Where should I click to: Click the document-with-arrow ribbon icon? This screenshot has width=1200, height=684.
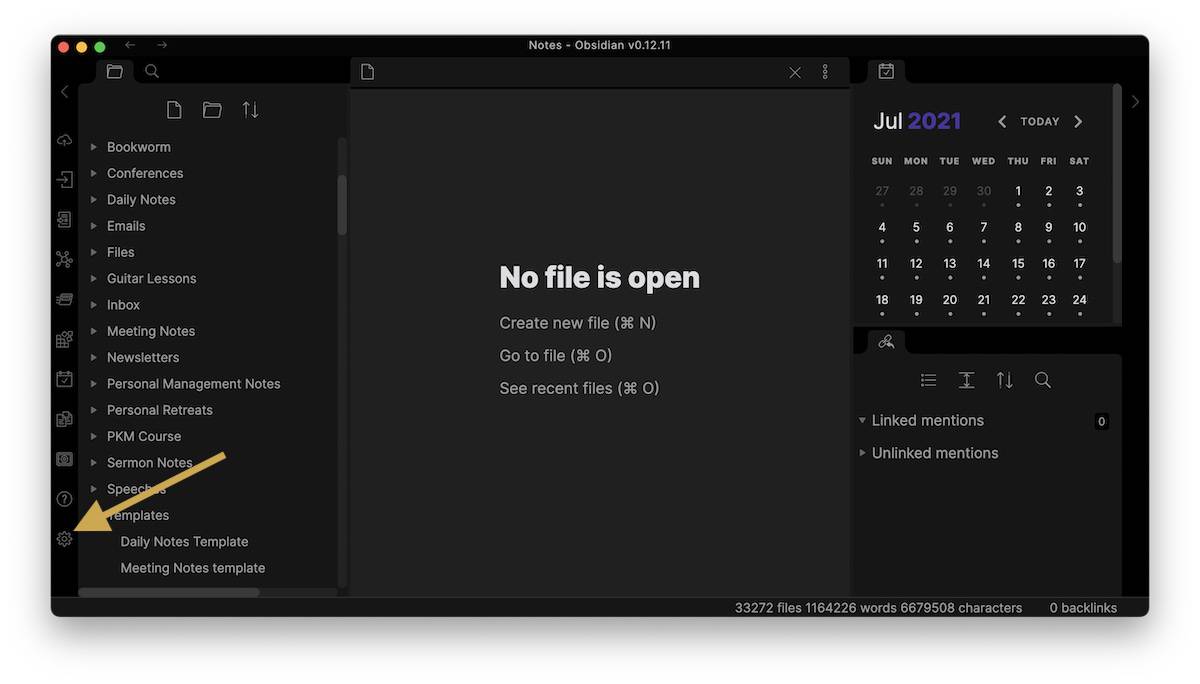pos(64,219)
